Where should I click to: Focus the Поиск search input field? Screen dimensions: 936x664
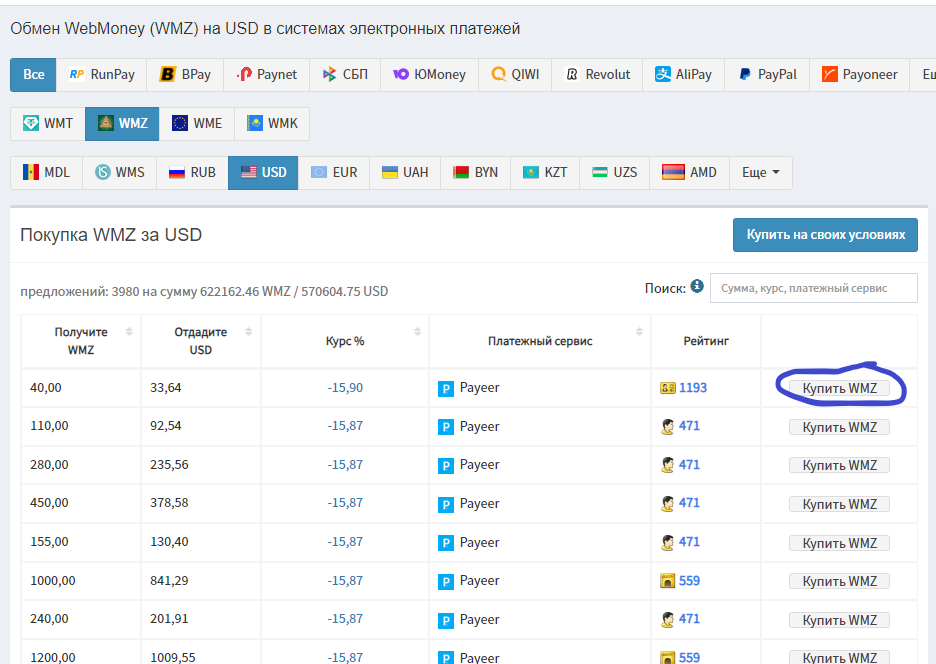pyautogui.click(x=814, y=288)
